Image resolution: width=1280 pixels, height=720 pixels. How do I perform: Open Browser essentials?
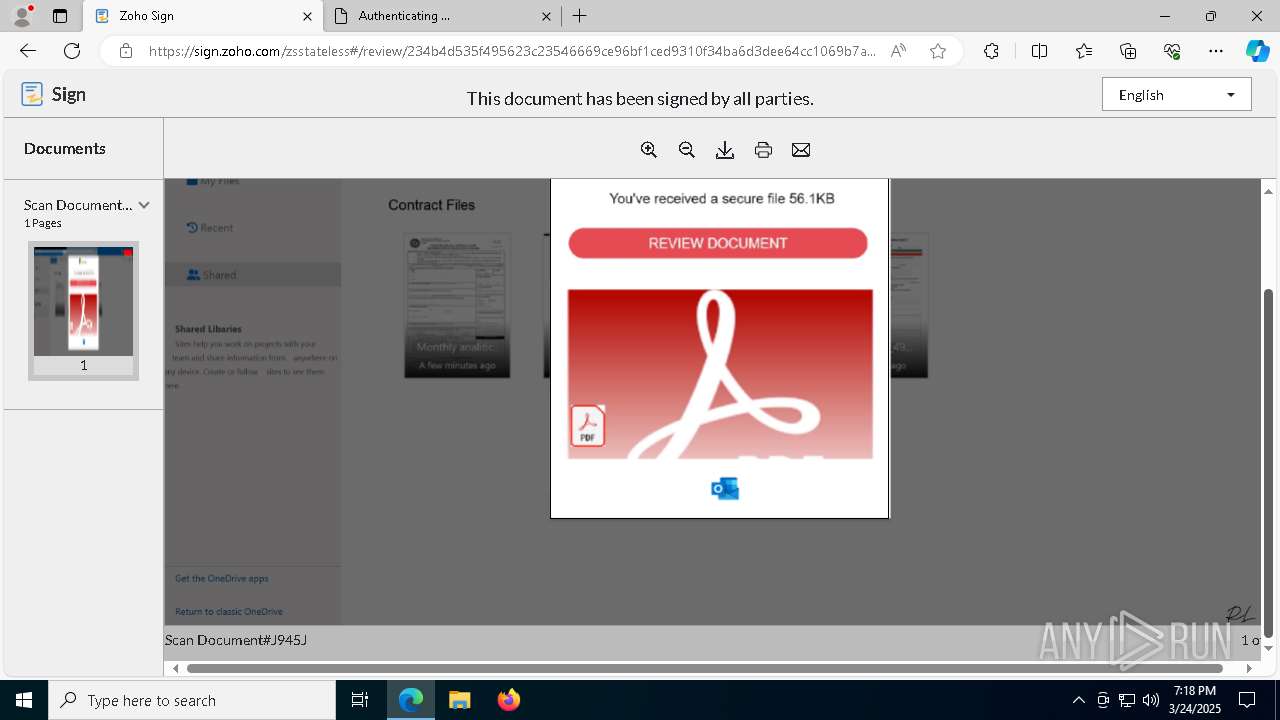tap(1172, 51)
